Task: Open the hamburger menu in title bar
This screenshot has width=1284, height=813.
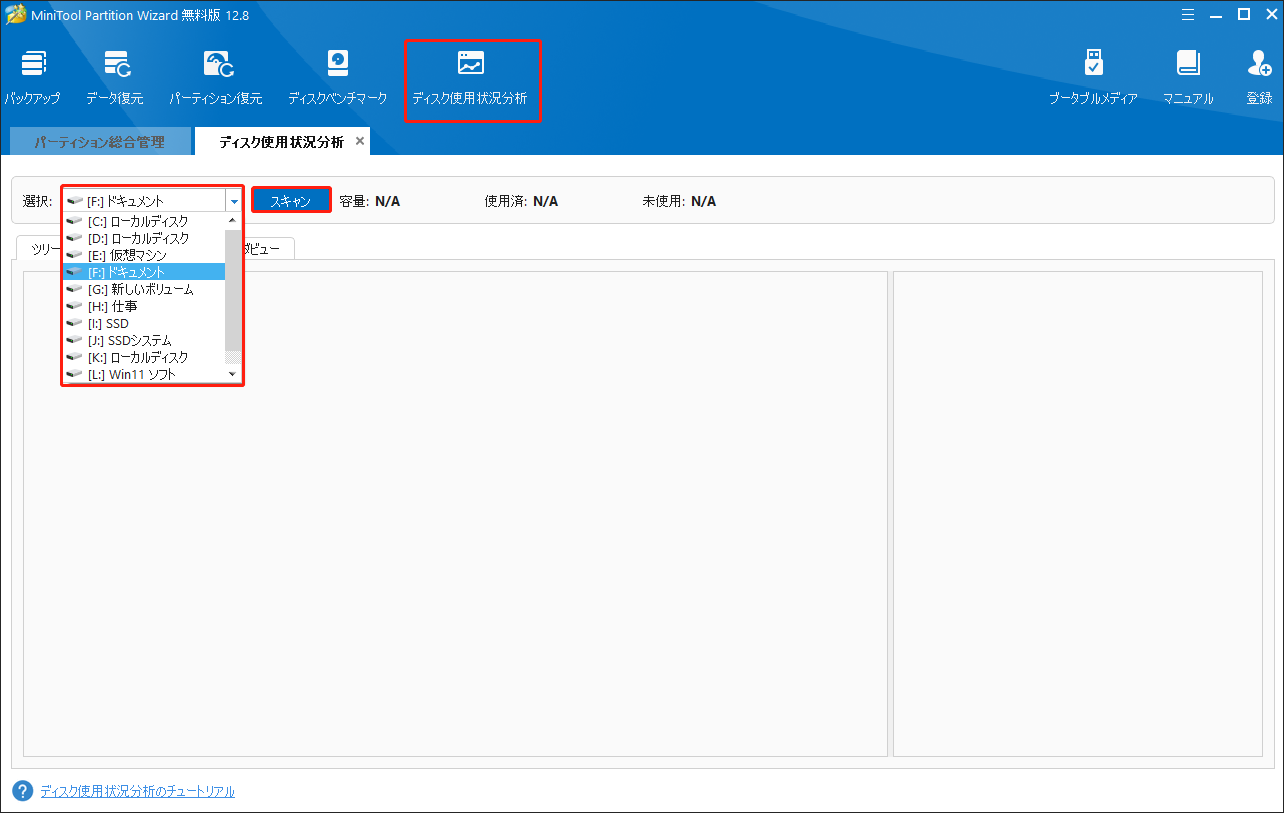Action: pyautogui.click(x=1187, y=15)
